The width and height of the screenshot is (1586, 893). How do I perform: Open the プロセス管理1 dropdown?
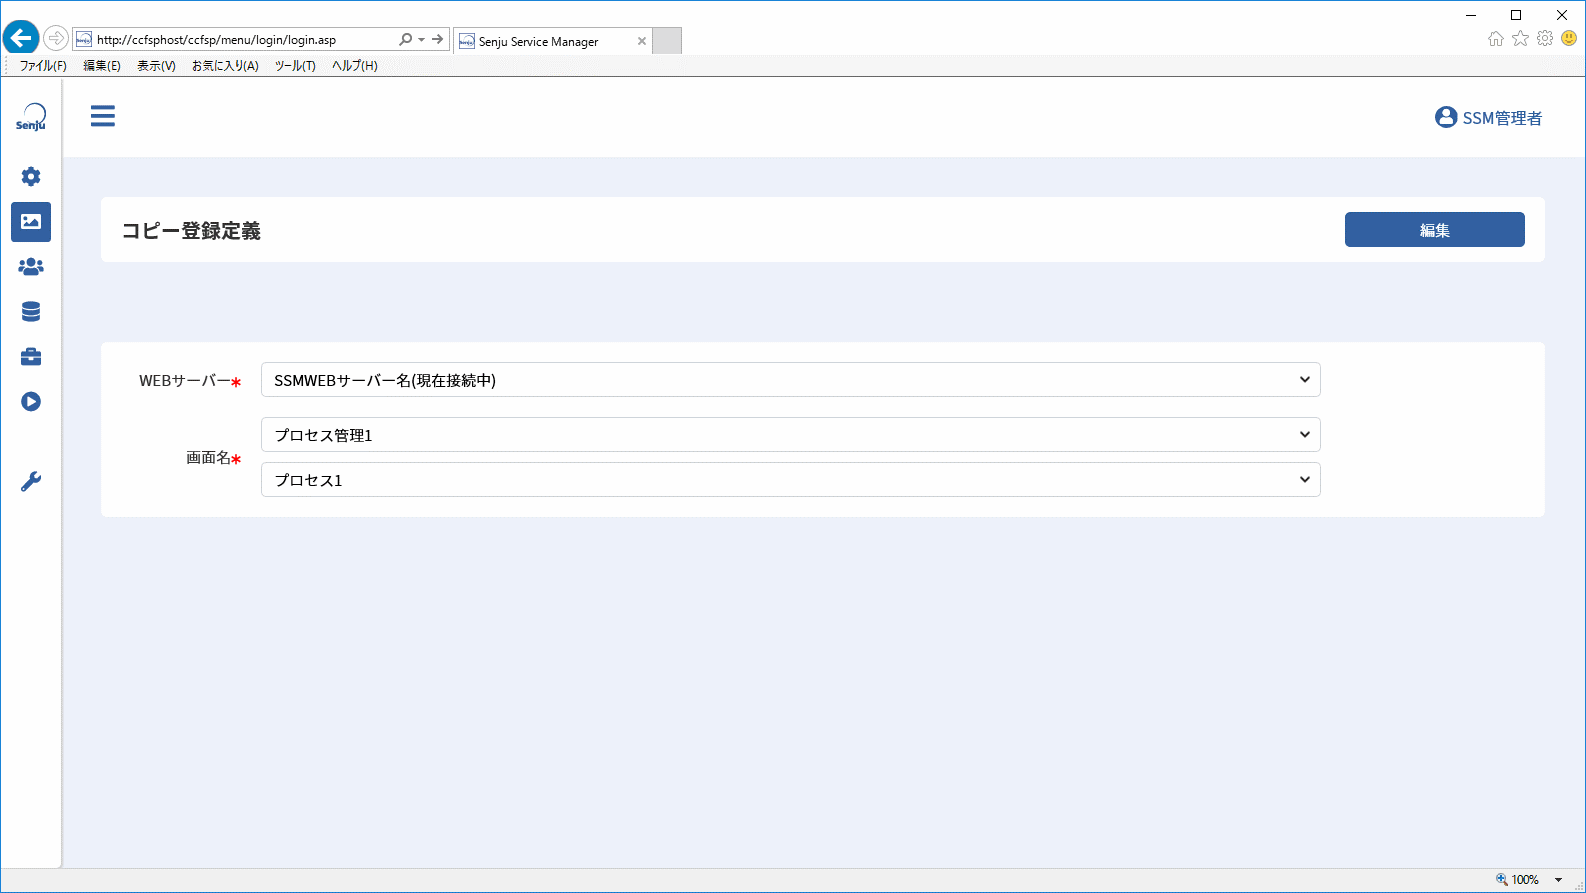point(790,435)
